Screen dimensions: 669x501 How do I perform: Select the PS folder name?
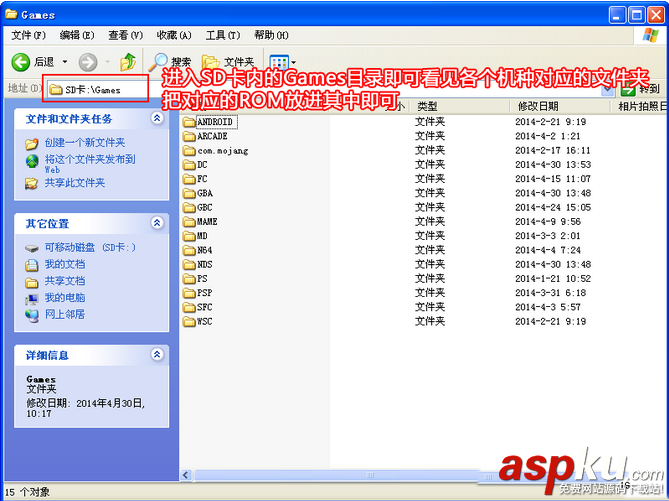tap(202, 279)
